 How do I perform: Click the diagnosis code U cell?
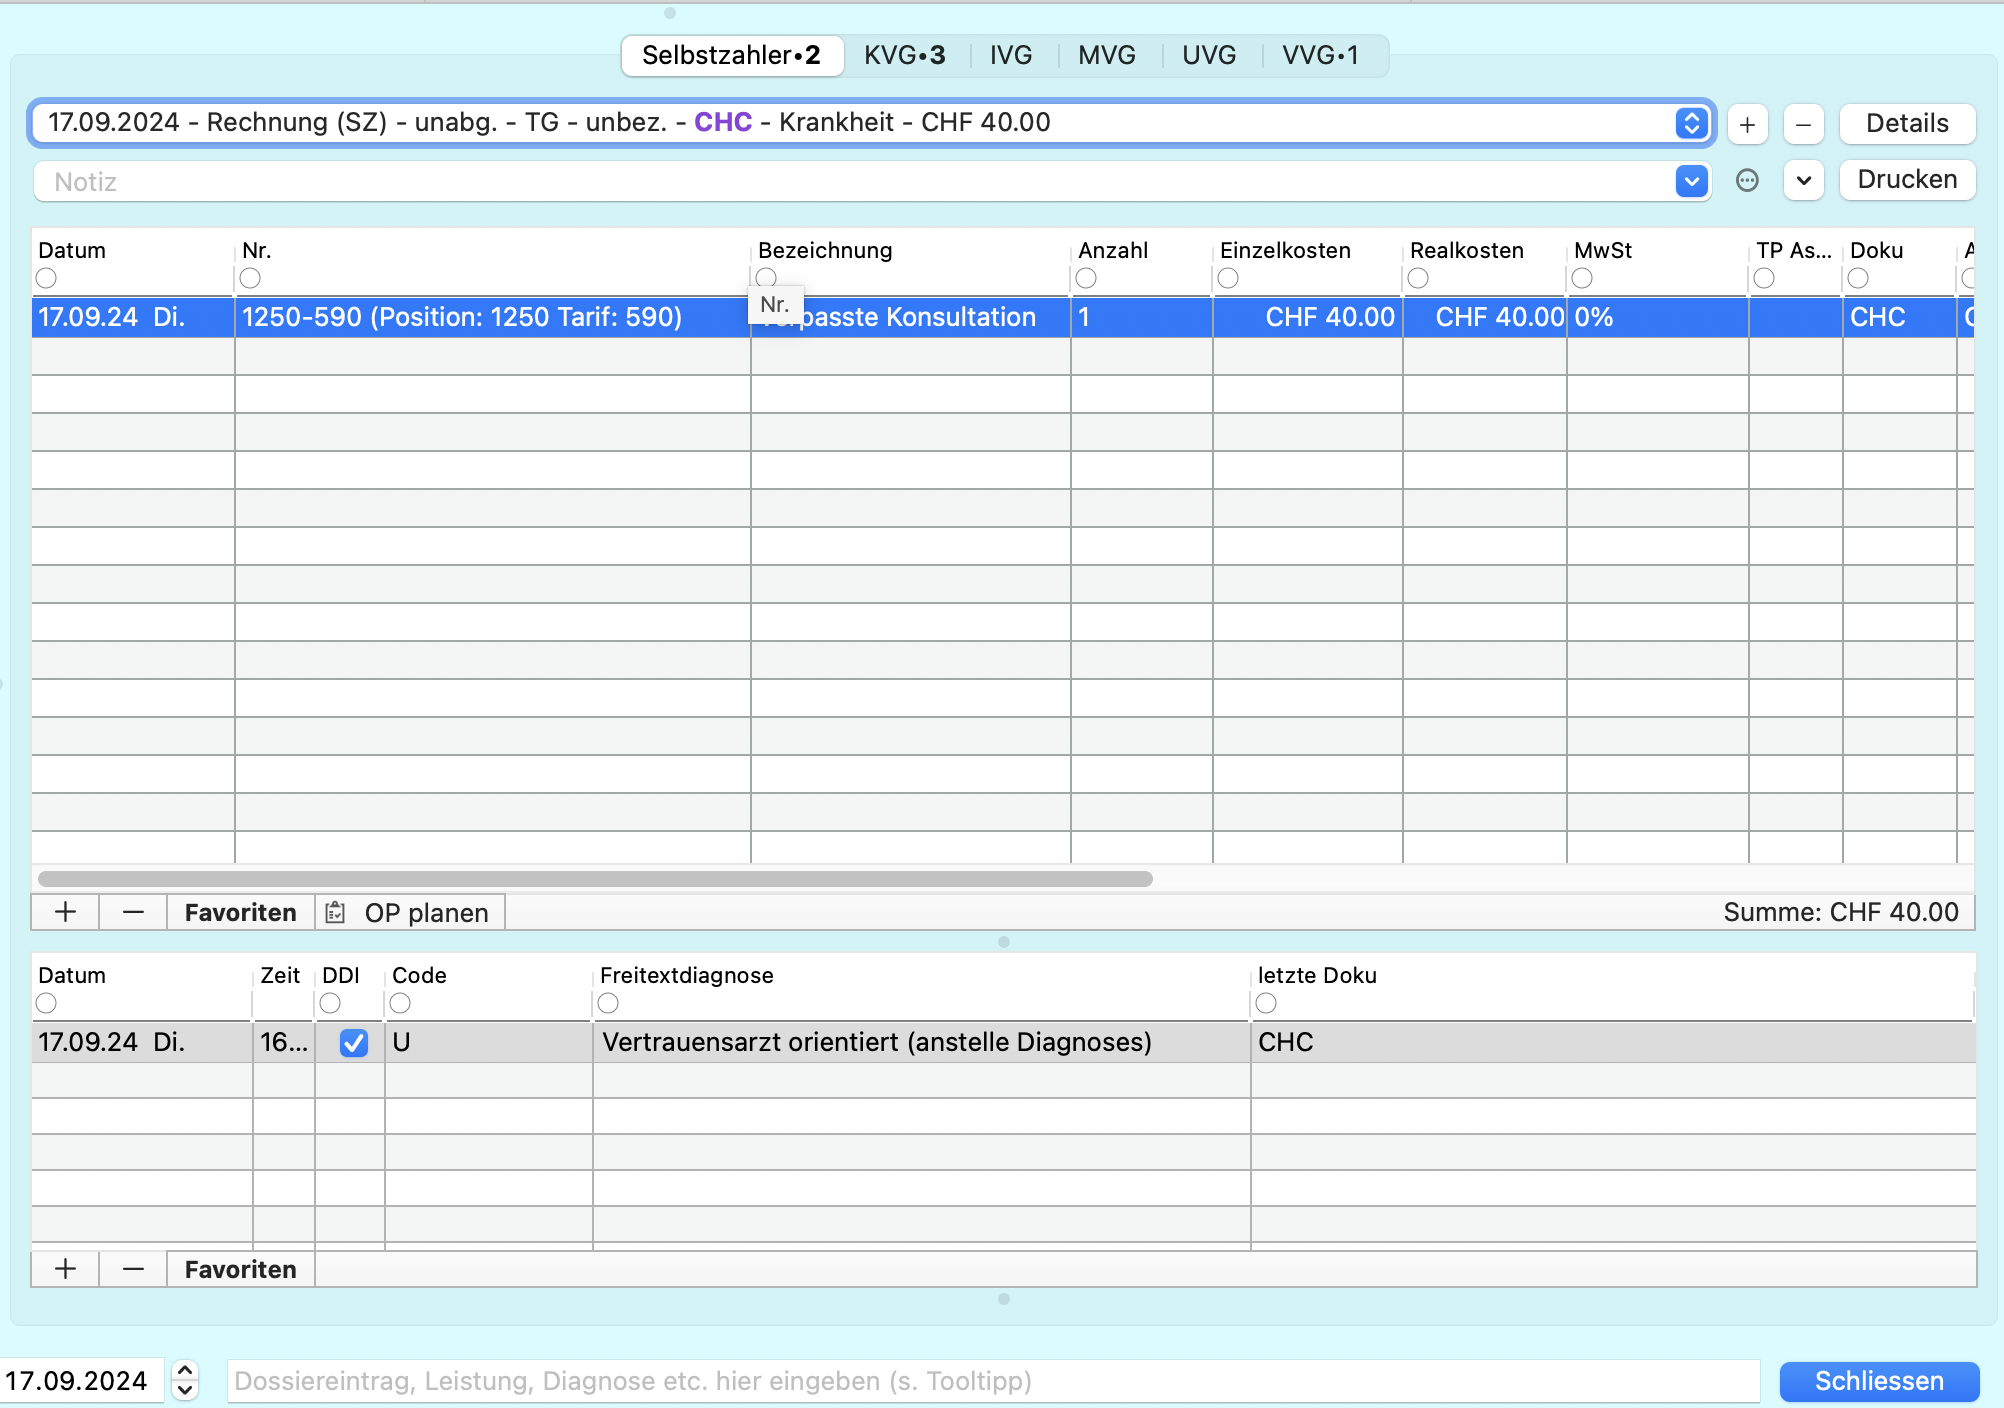tap(488, 1042)
